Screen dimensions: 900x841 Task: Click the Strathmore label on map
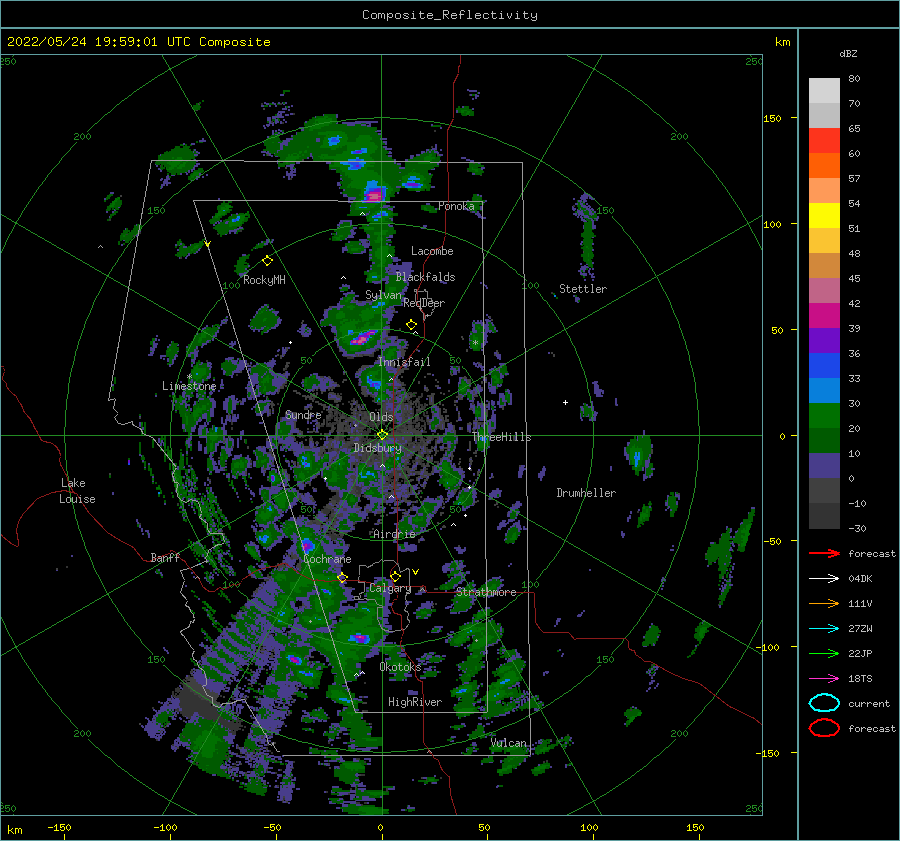(486, 592)
